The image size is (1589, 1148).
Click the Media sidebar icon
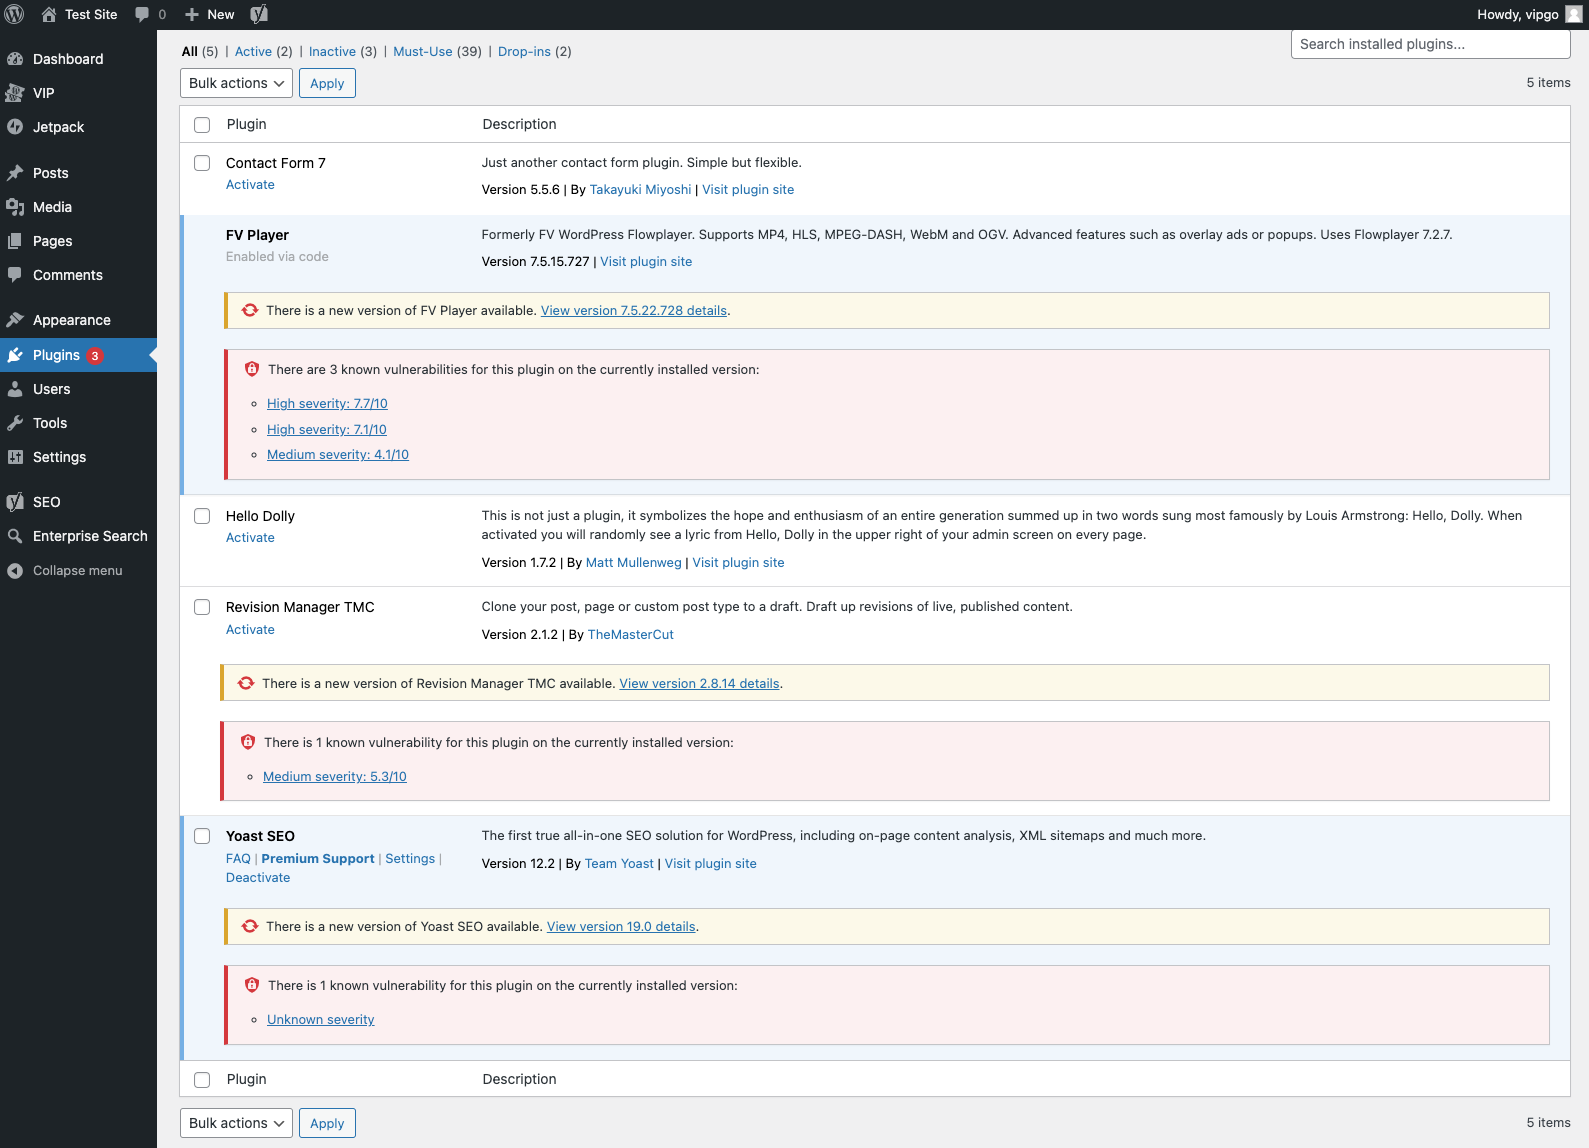[15, 207]
